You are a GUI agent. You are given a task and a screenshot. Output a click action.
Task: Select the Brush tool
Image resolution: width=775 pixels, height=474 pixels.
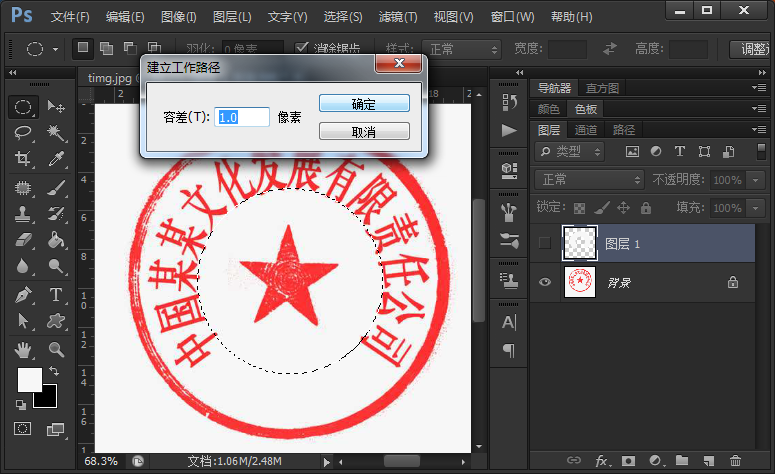[x=55, y=188]
